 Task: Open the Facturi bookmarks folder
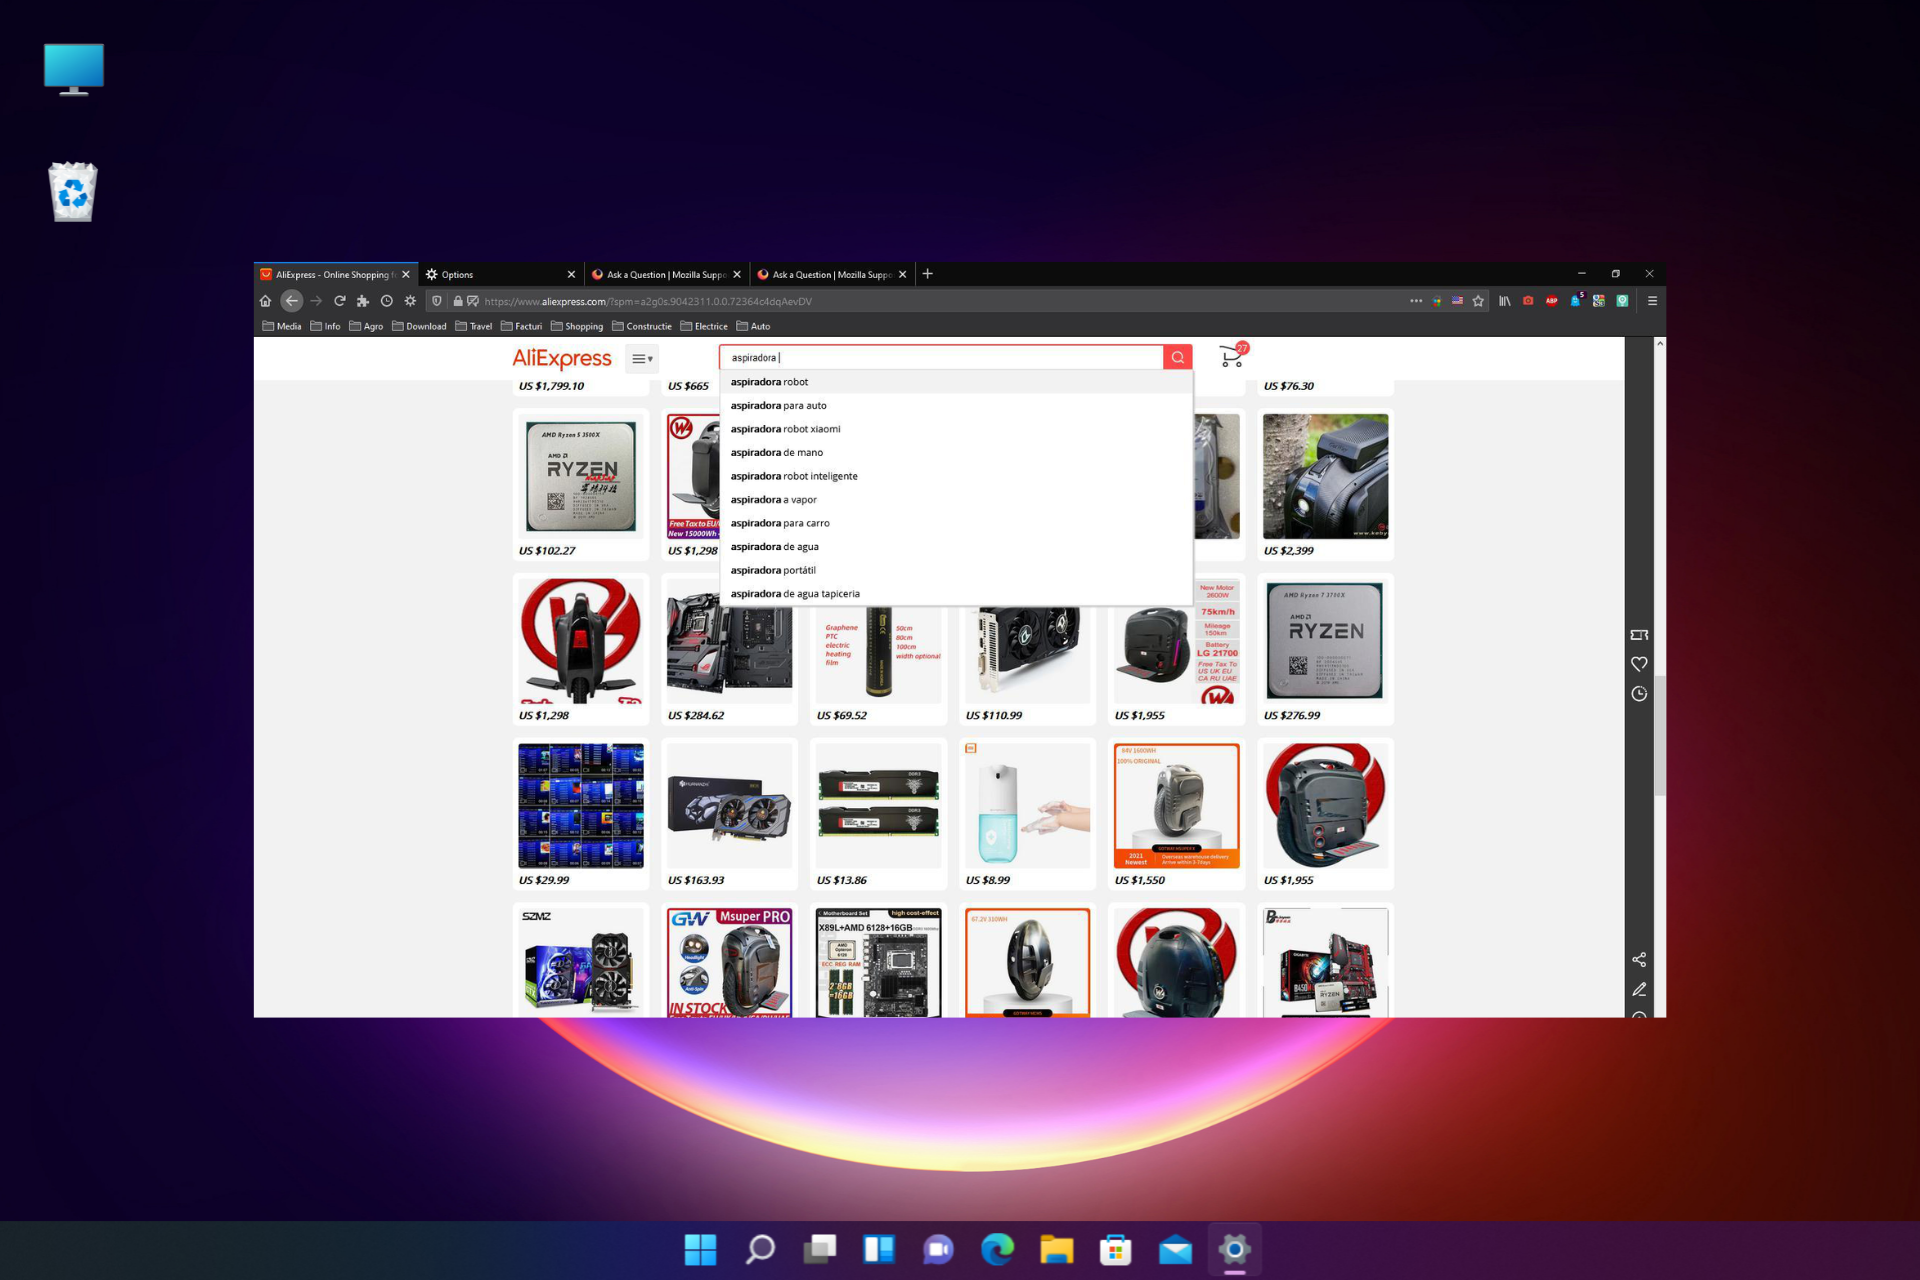521,326
